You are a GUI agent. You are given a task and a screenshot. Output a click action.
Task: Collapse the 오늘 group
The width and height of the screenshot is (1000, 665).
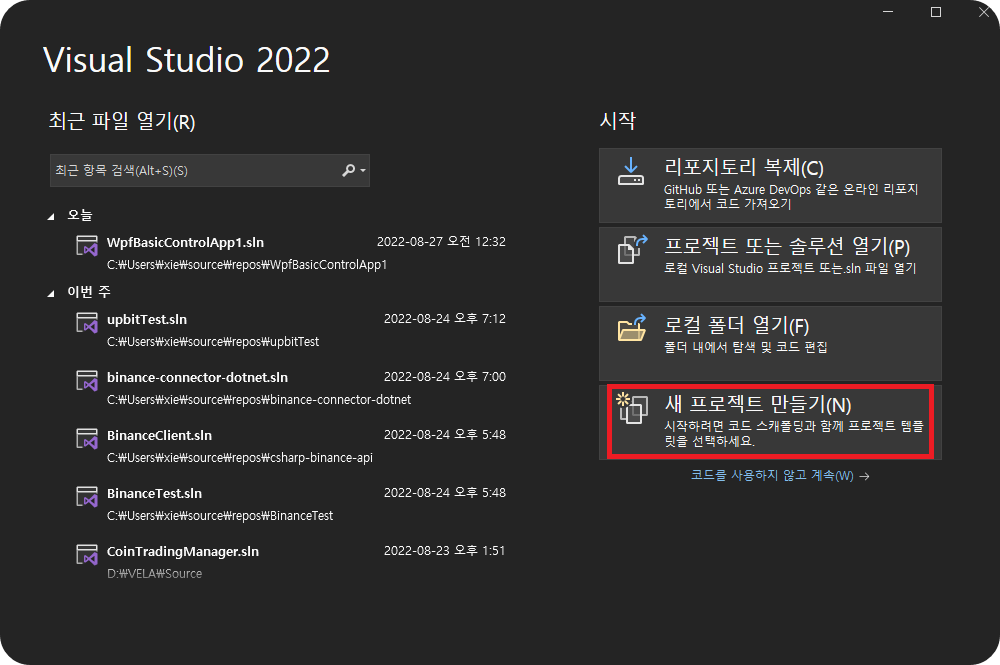[x=51, y=217]
